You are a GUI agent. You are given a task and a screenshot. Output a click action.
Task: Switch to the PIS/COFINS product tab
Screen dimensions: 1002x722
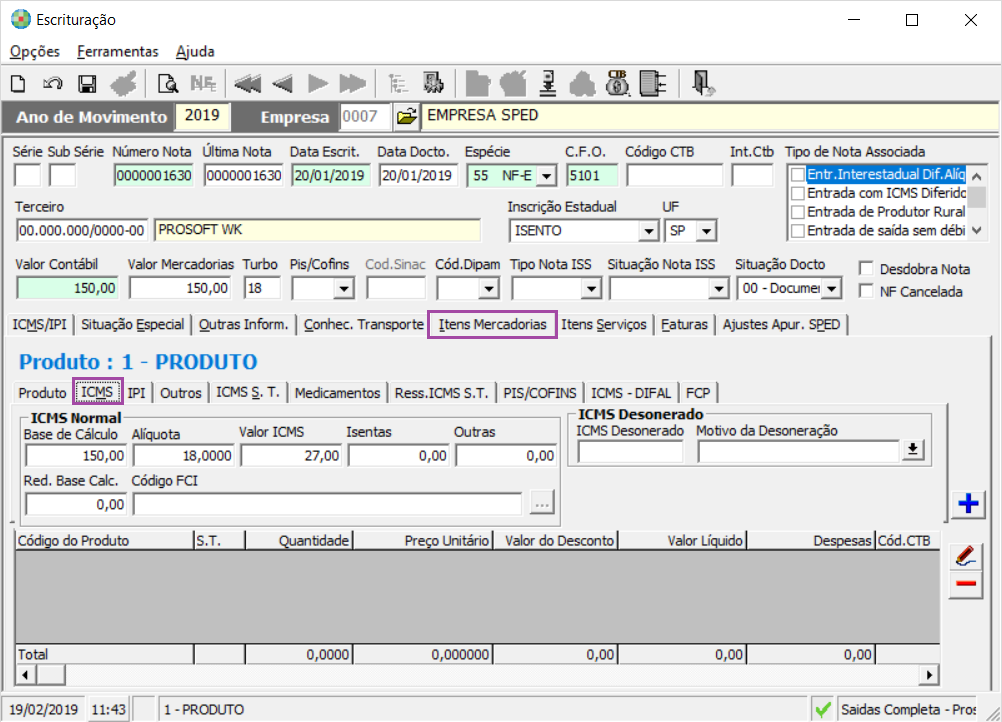539,392
